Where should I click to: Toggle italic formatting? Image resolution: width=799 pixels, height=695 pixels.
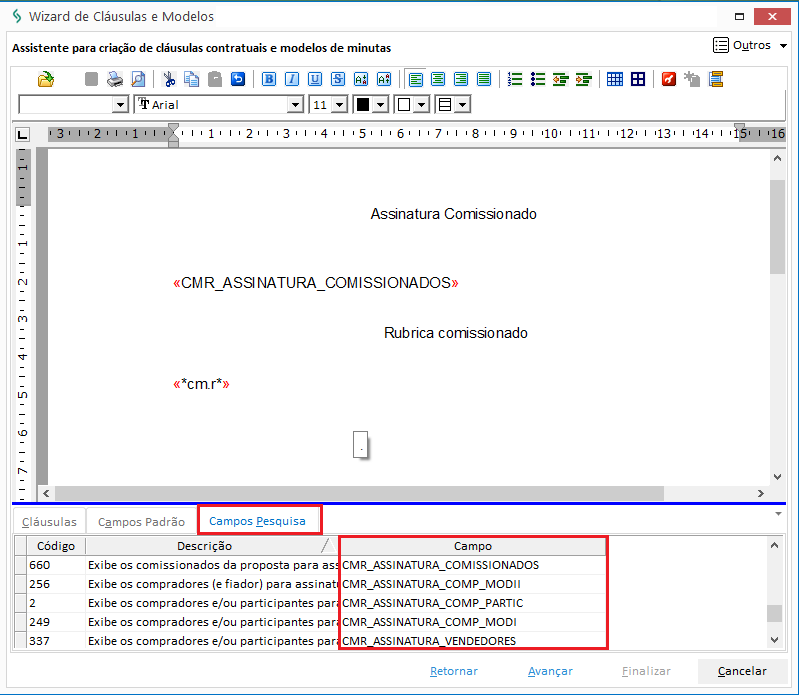(x=292, y=79)
